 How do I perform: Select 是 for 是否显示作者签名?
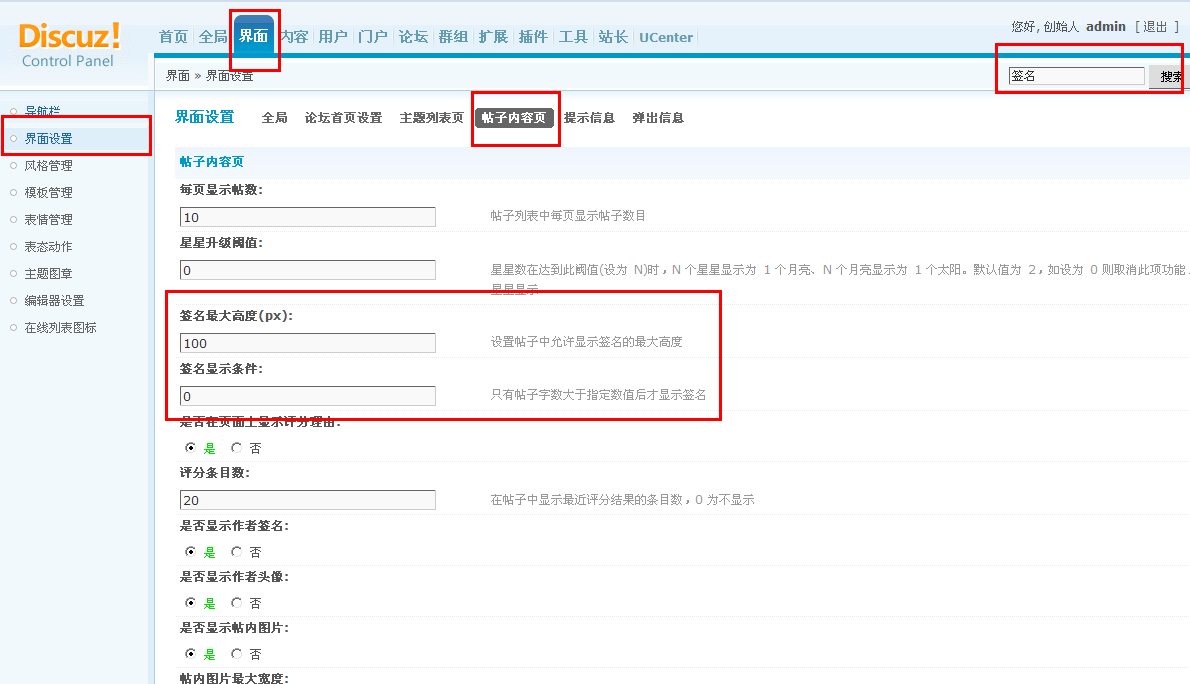pos(190,552)
